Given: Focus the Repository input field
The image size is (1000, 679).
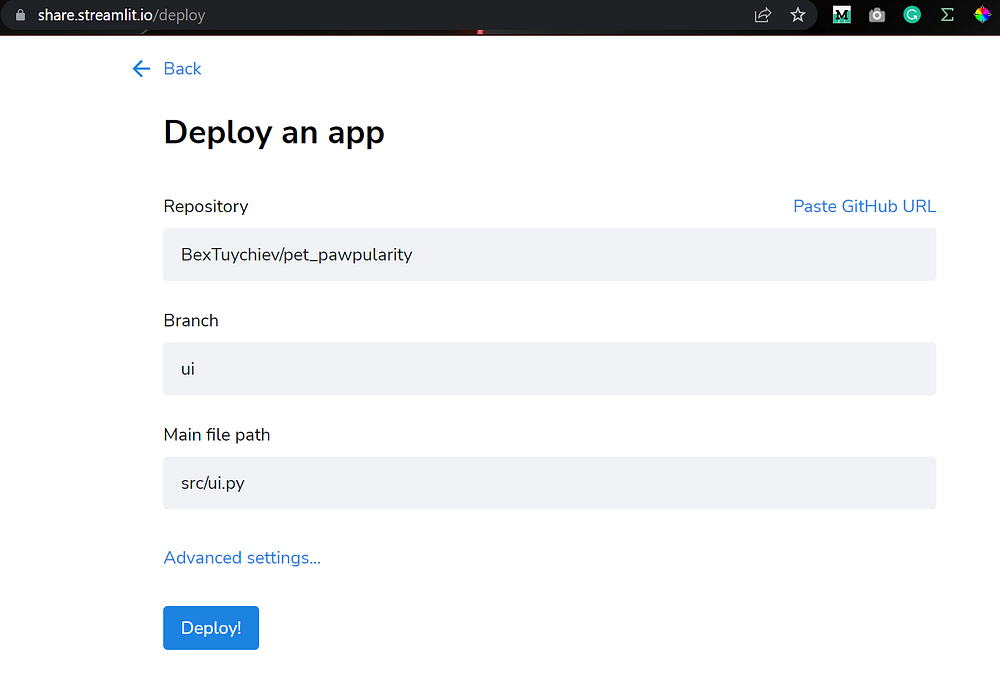Looking at the screenshot, I should pyautogui.click(x=549, y=254).
